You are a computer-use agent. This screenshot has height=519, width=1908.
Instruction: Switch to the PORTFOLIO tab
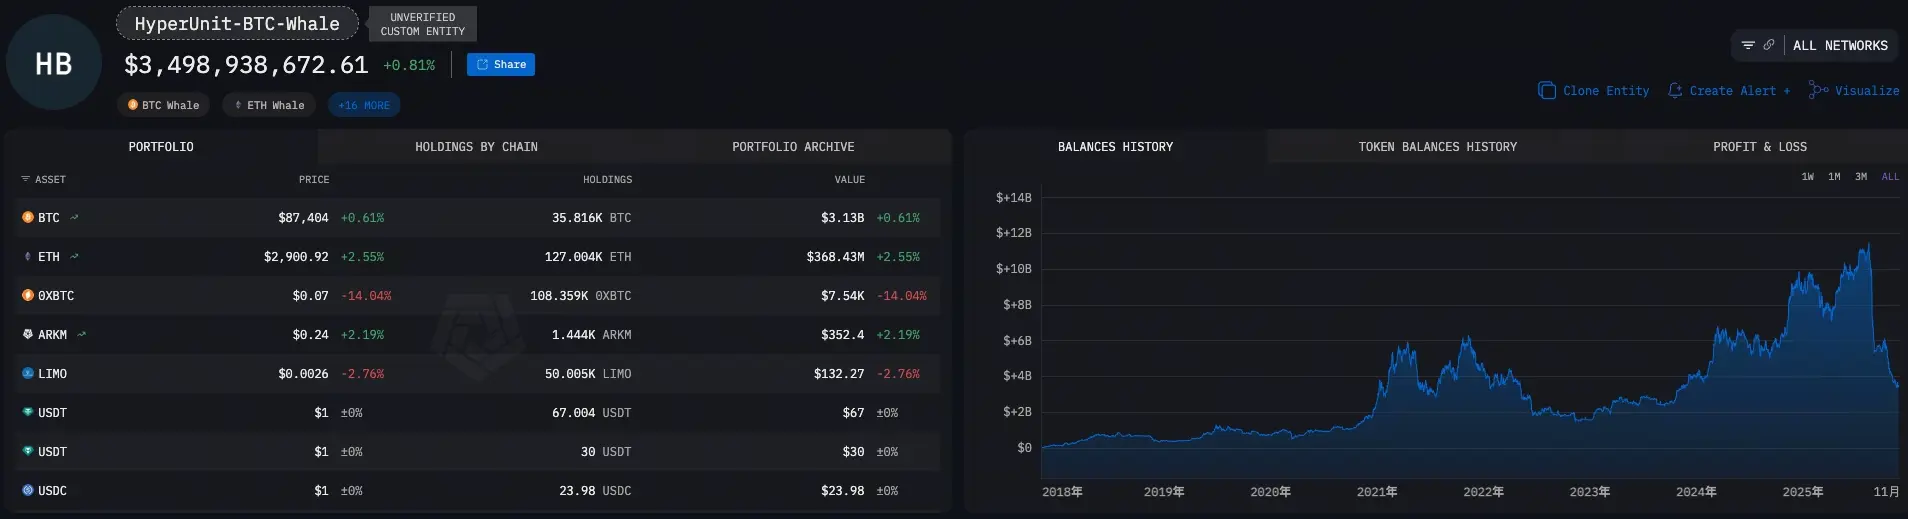coord(161,147)
